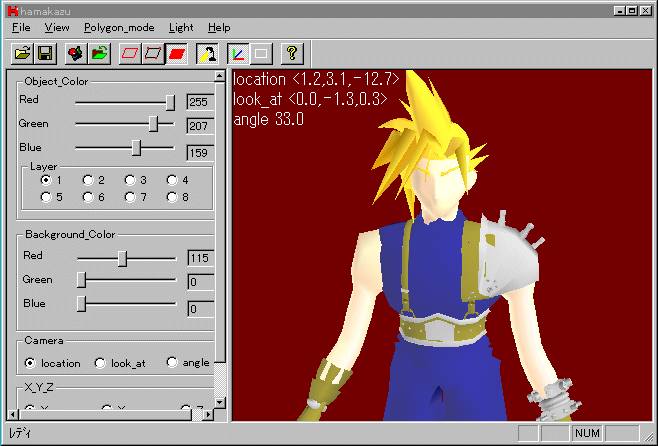The image size is (658, 446).
Task: Select Layer 2 radio button
Action: [x=88, y=180]
